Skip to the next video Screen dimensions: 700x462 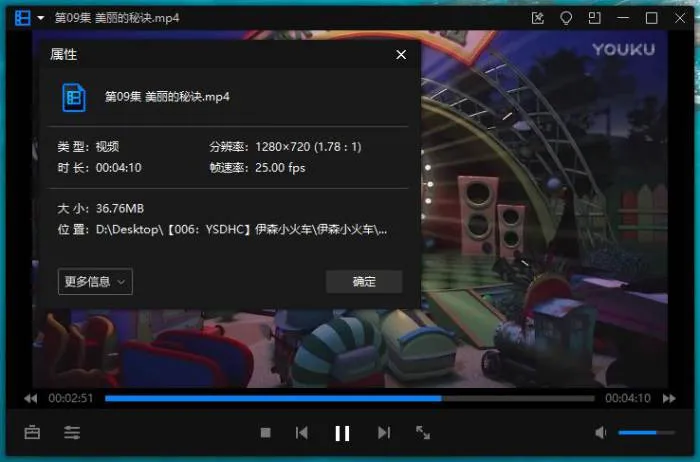[x=384, y=433]
